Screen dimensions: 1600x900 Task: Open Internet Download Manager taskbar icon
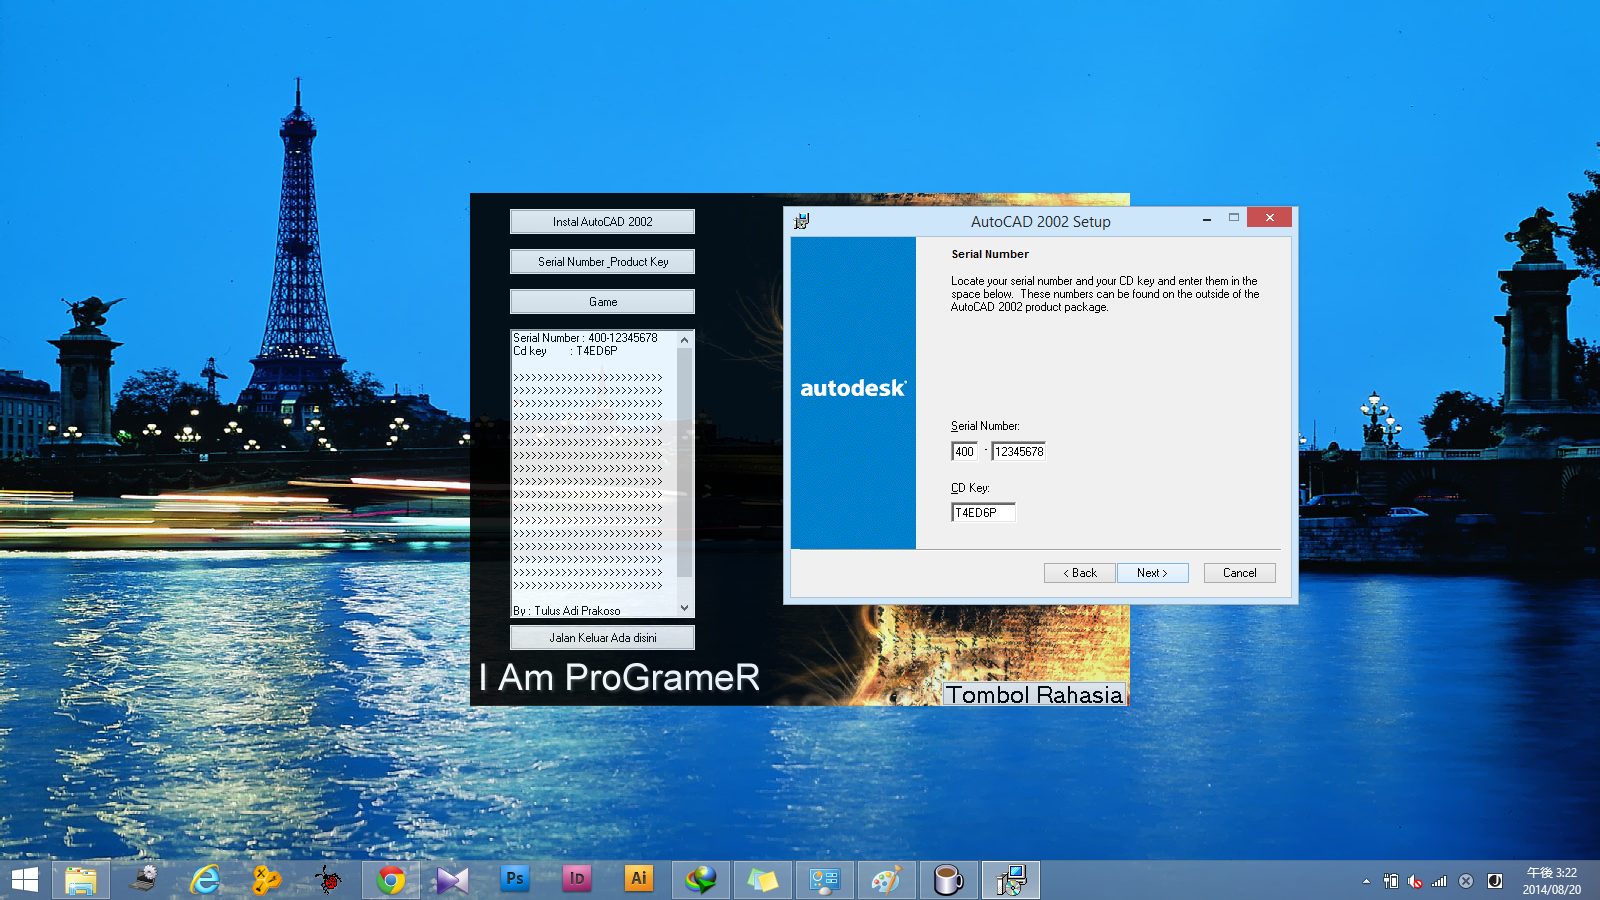(701, 880)
